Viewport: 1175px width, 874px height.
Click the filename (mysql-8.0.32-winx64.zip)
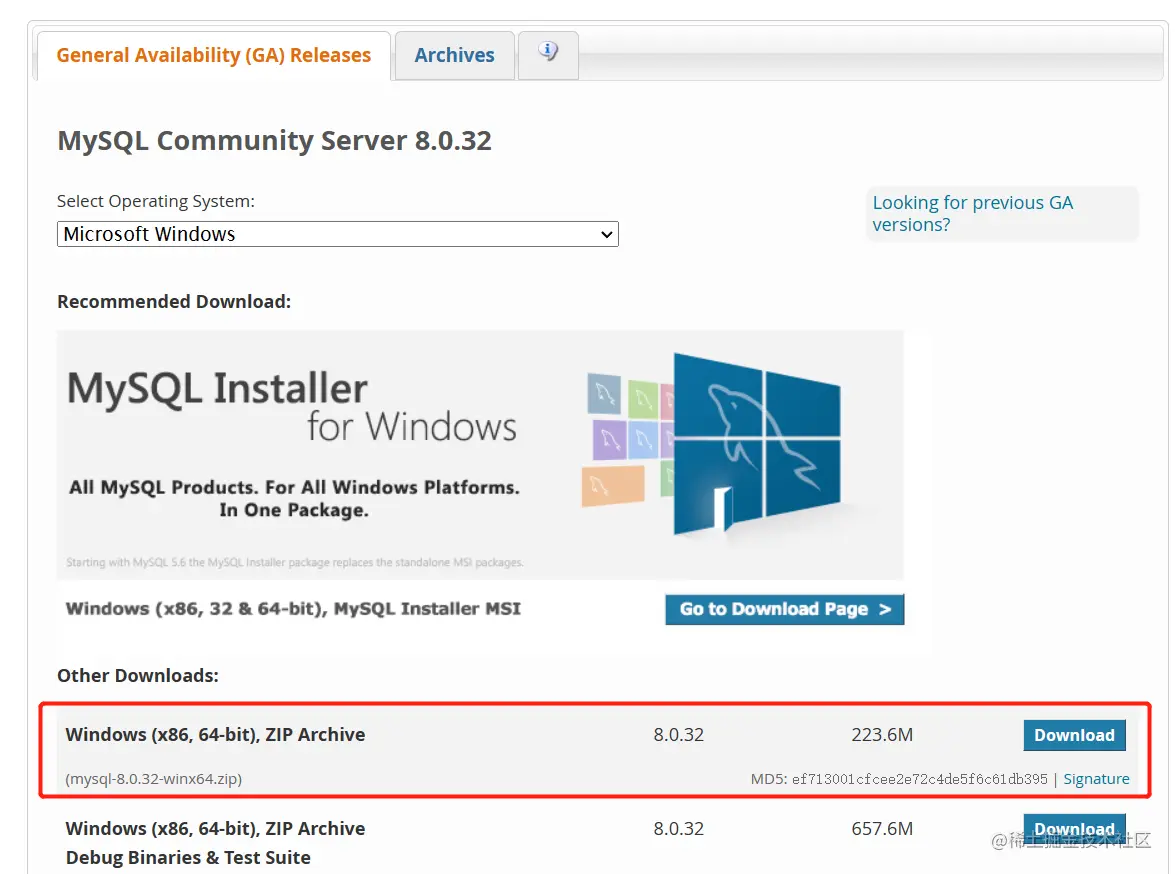[x=154, y=779]
